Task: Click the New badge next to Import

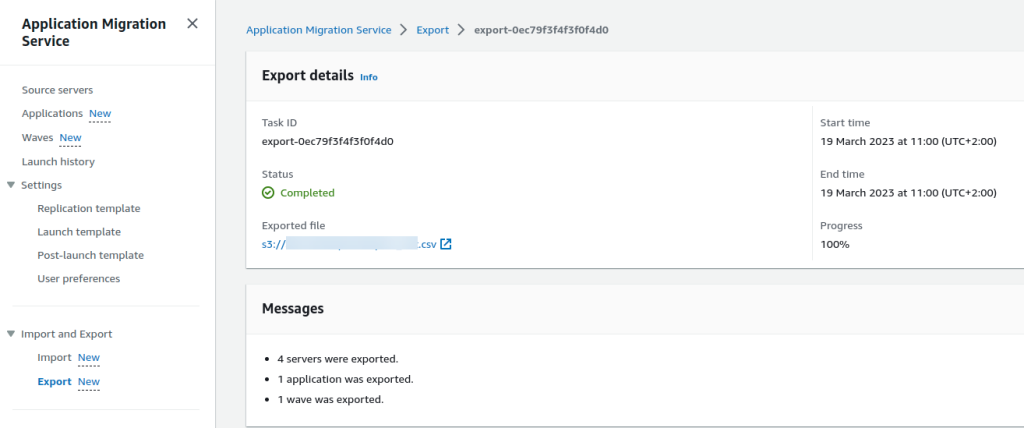Action: 89,358
